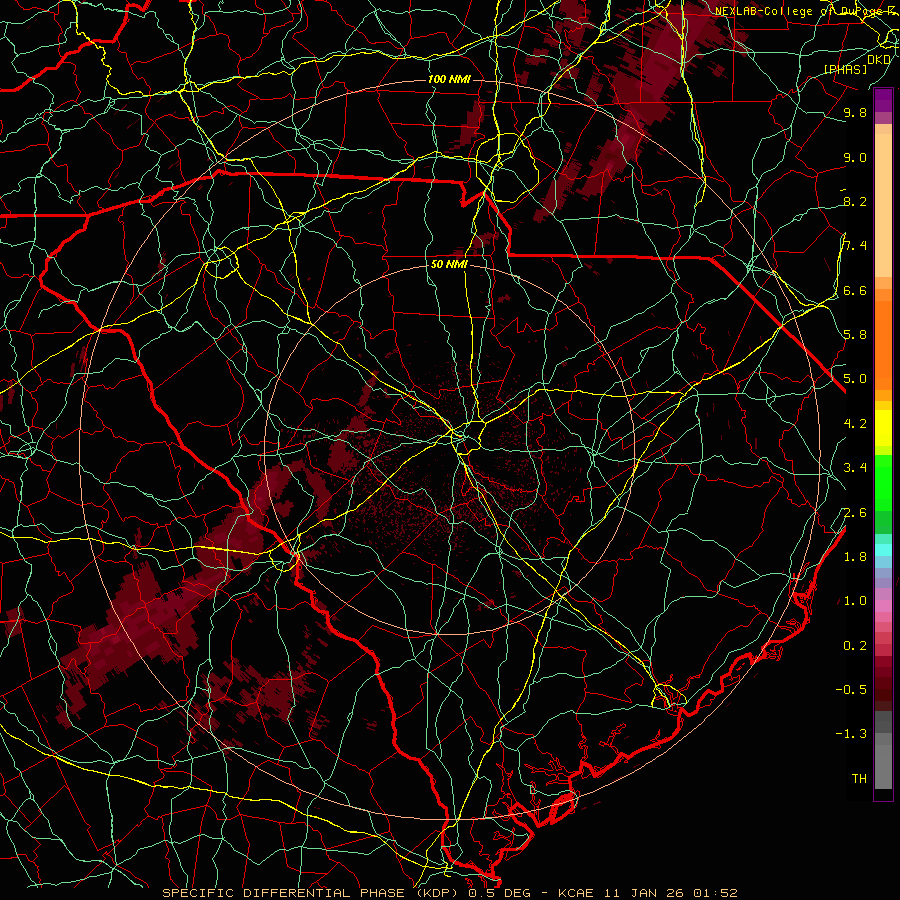Click the "11 JAN 26" date text
The width and height of the screenshot is (900, 900).
642,893
